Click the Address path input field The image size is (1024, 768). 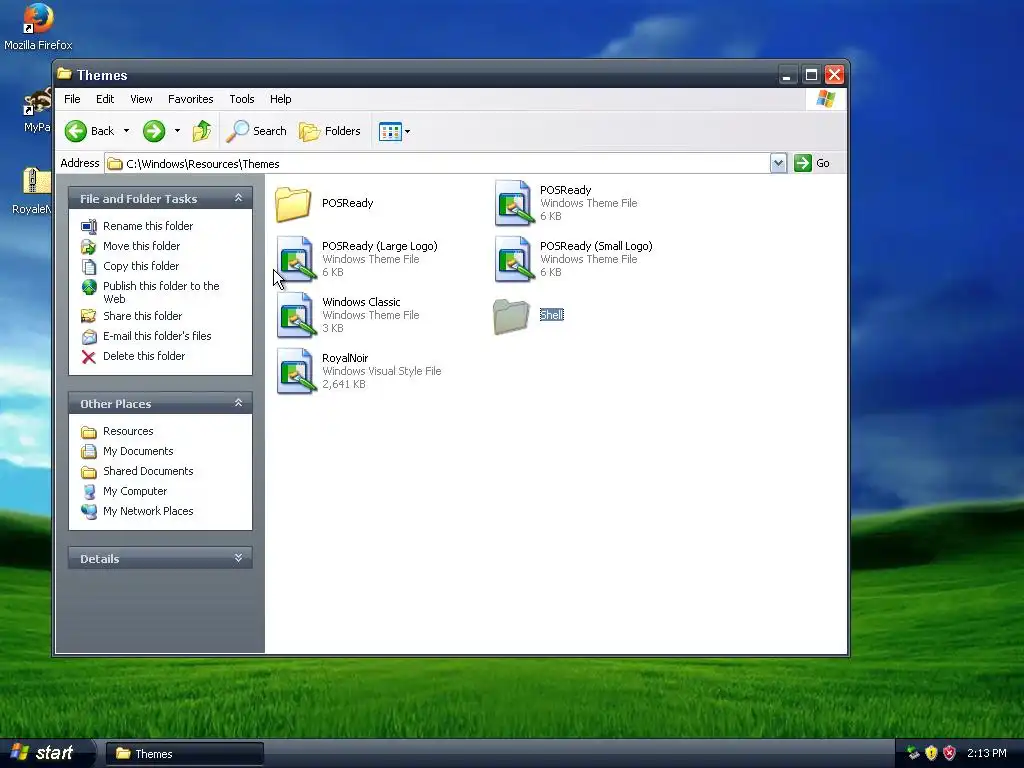(437, 164)
